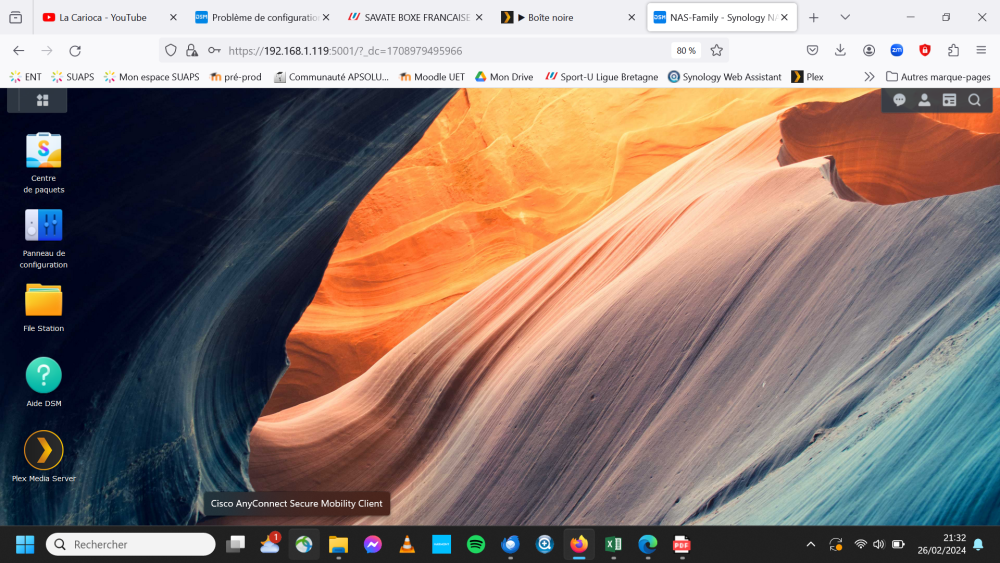The image size is (1000, 563).
Task: Open ENT bookmark
Action: coord(26,77)
